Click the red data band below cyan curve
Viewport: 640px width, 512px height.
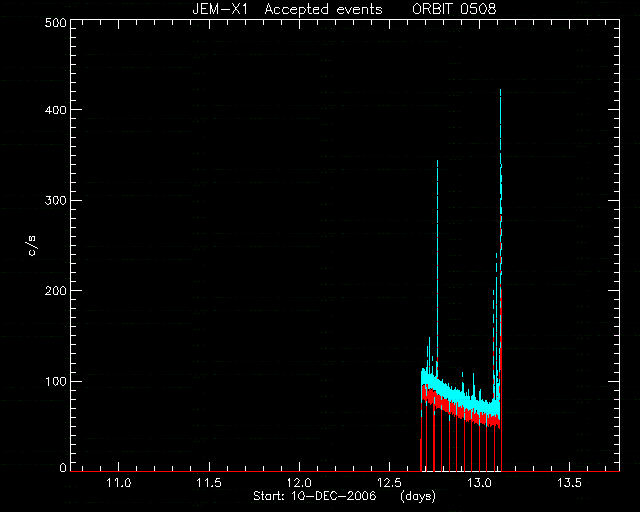[x=457, y=410]
